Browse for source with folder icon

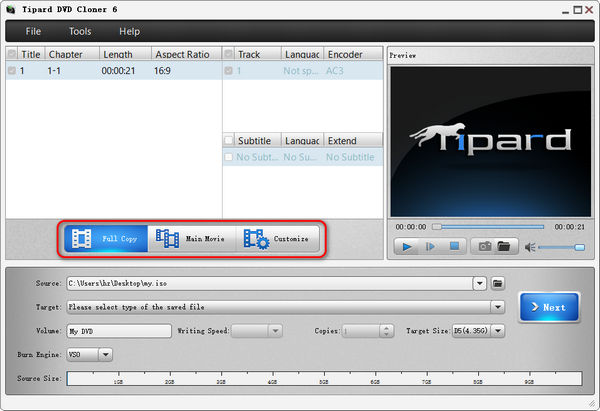click(497, 284)
